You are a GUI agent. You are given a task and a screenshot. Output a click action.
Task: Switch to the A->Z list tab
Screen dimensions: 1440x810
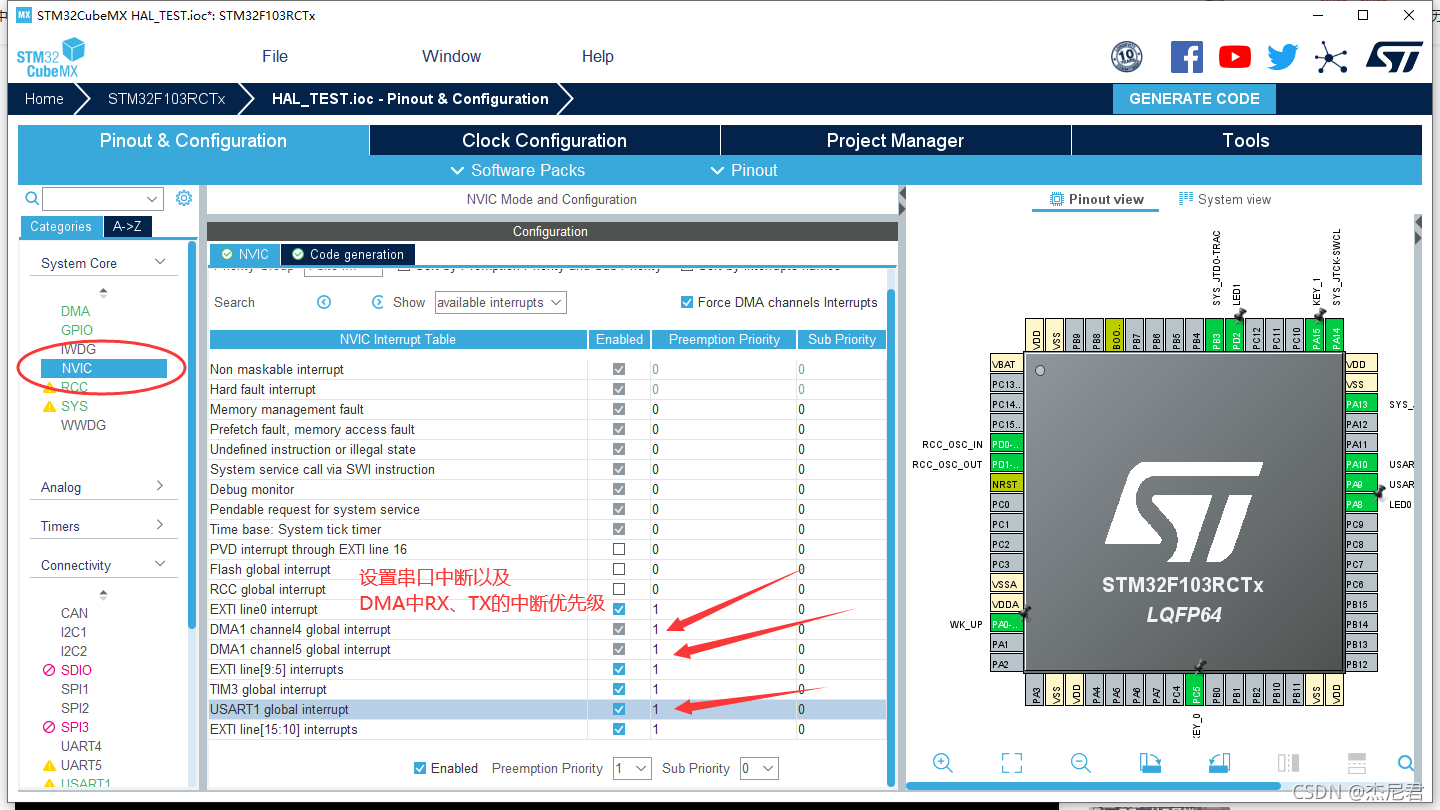pyautogui.click(x=127, y=226)
